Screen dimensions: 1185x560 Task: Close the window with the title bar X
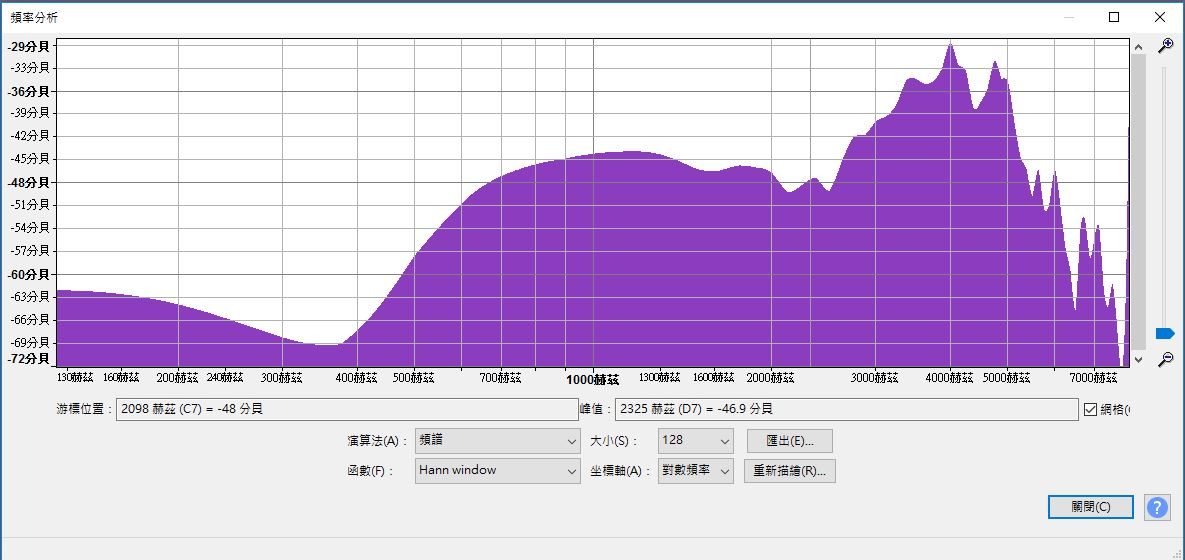click(x=1160, y=17)
